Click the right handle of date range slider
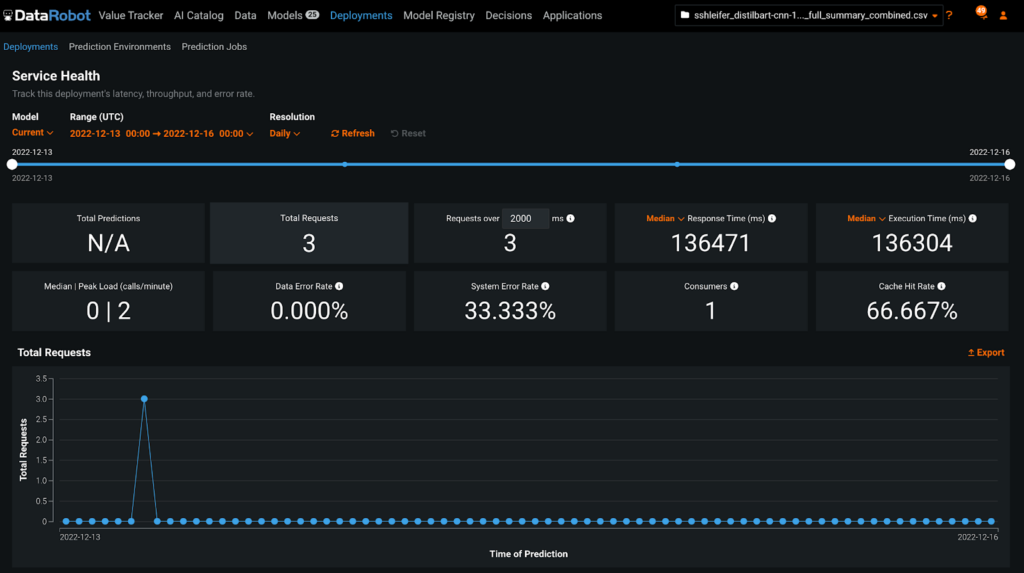Image resolution: width=1024 pixels, height=573 pixels. click(x=1010, y=164)
